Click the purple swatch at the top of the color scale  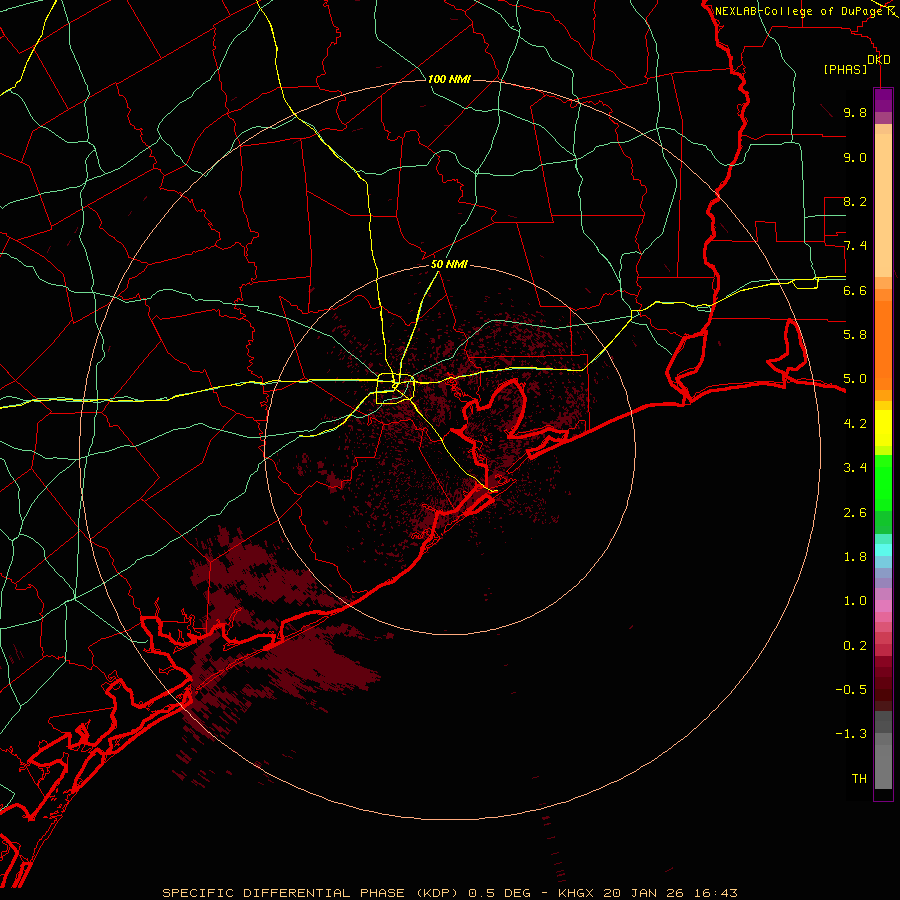pyautogui.click(x=883, y=100)
